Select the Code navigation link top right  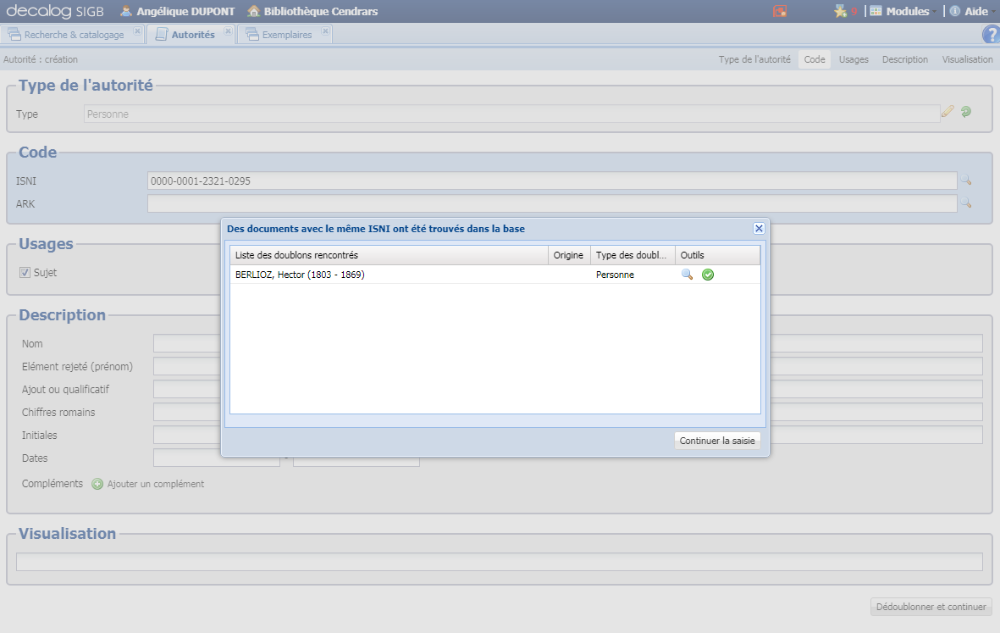(813, 59)
